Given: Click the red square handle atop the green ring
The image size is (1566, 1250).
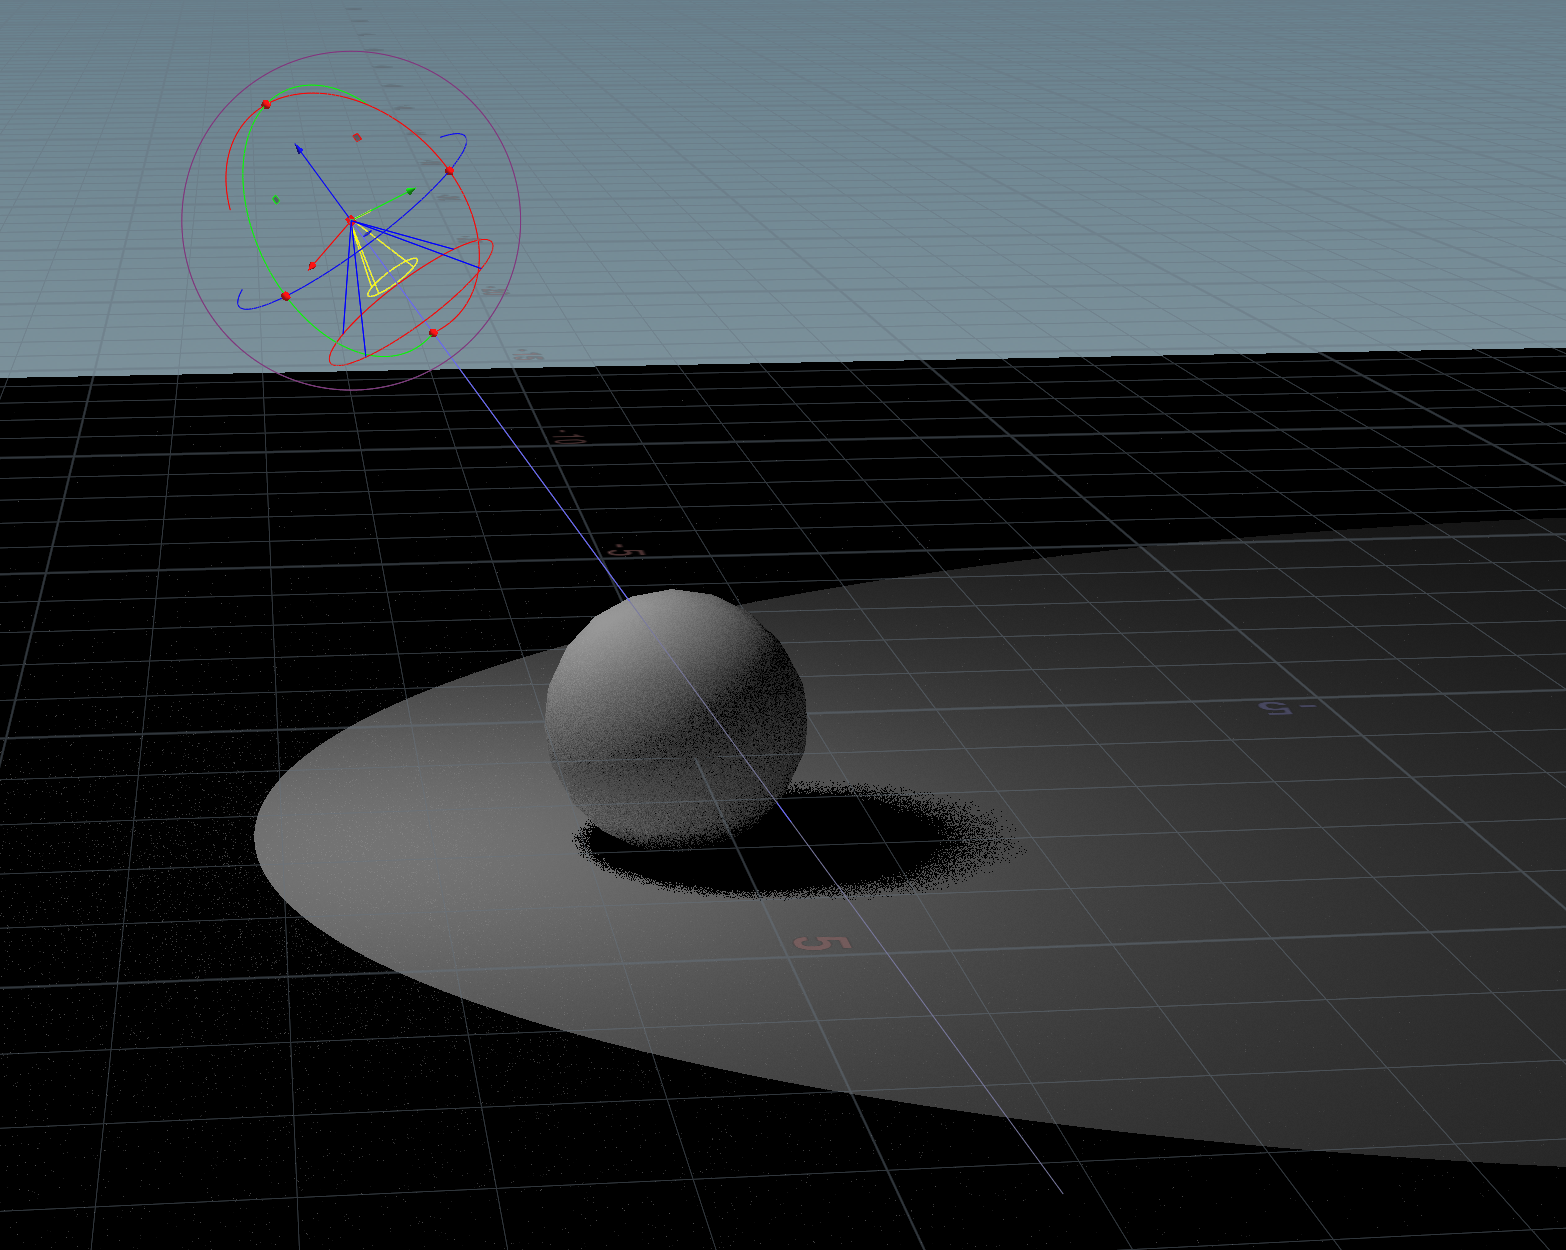Looking at the screenshot, I should [266, 103].
